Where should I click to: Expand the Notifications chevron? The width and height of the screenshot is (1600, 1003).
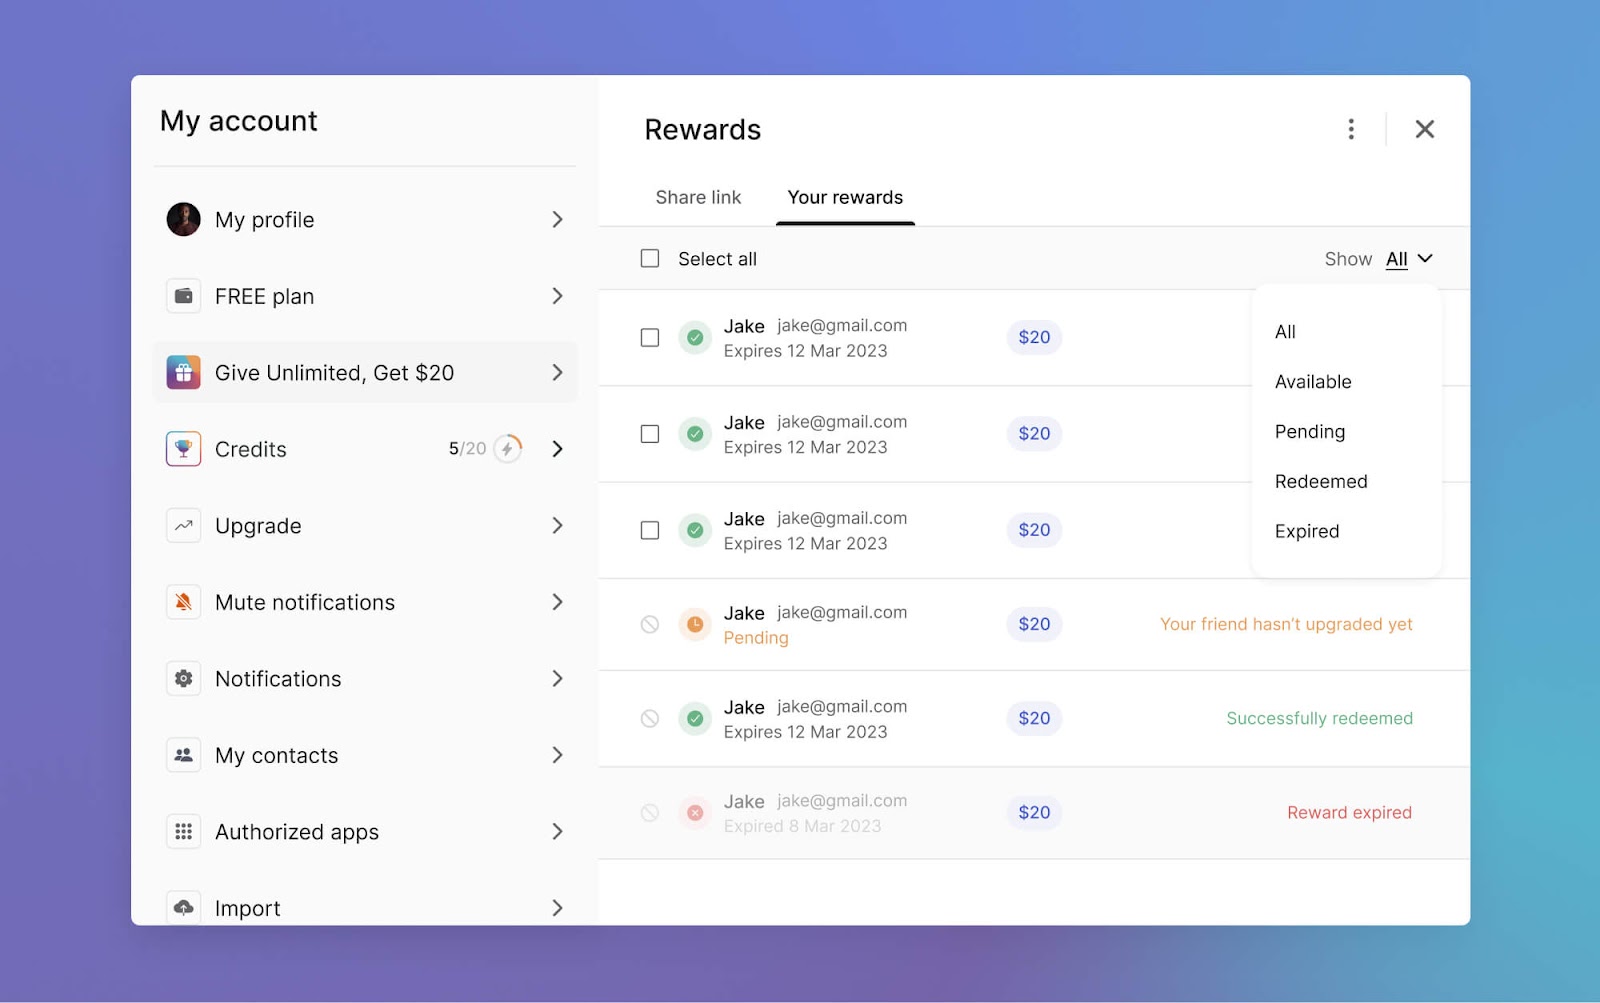(x=557, y=678)
